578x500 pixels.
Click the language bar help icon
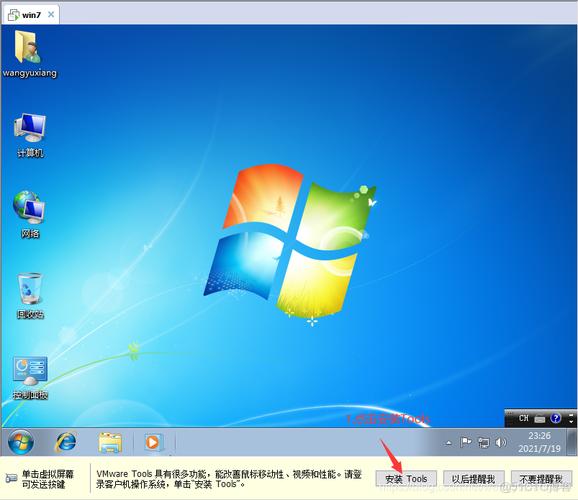tap(556, 418)
